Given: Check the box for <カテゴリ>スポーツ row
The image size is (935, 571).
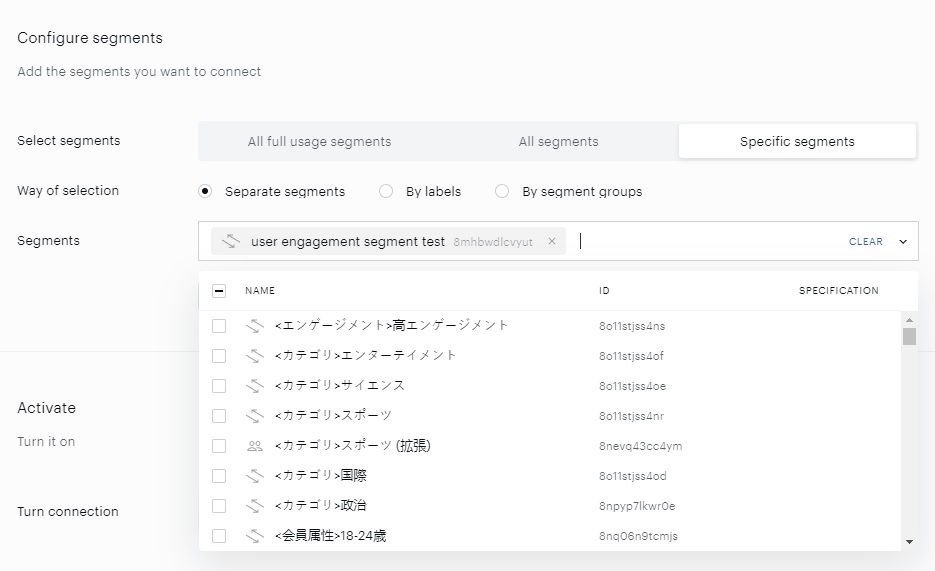Looking at the screenshot, I should tap(219, 415).
